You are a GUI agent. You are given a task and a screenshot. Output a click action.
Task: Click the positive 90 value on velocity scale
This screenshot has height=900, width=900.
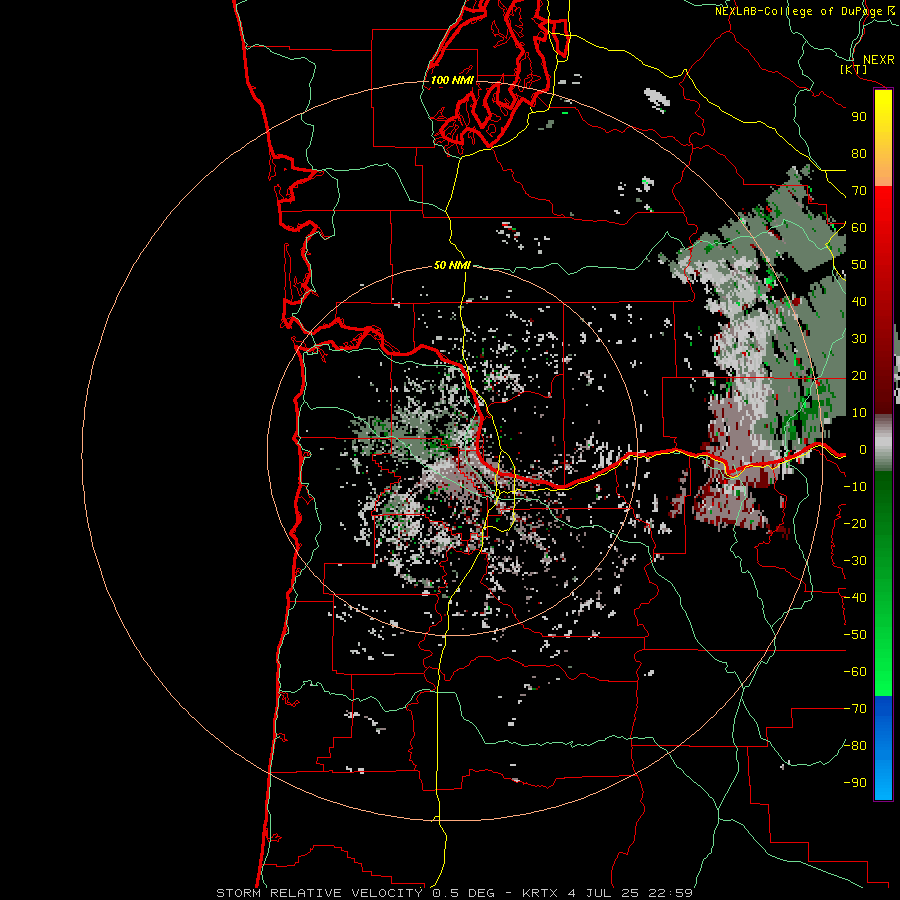(x=859, y=117)
